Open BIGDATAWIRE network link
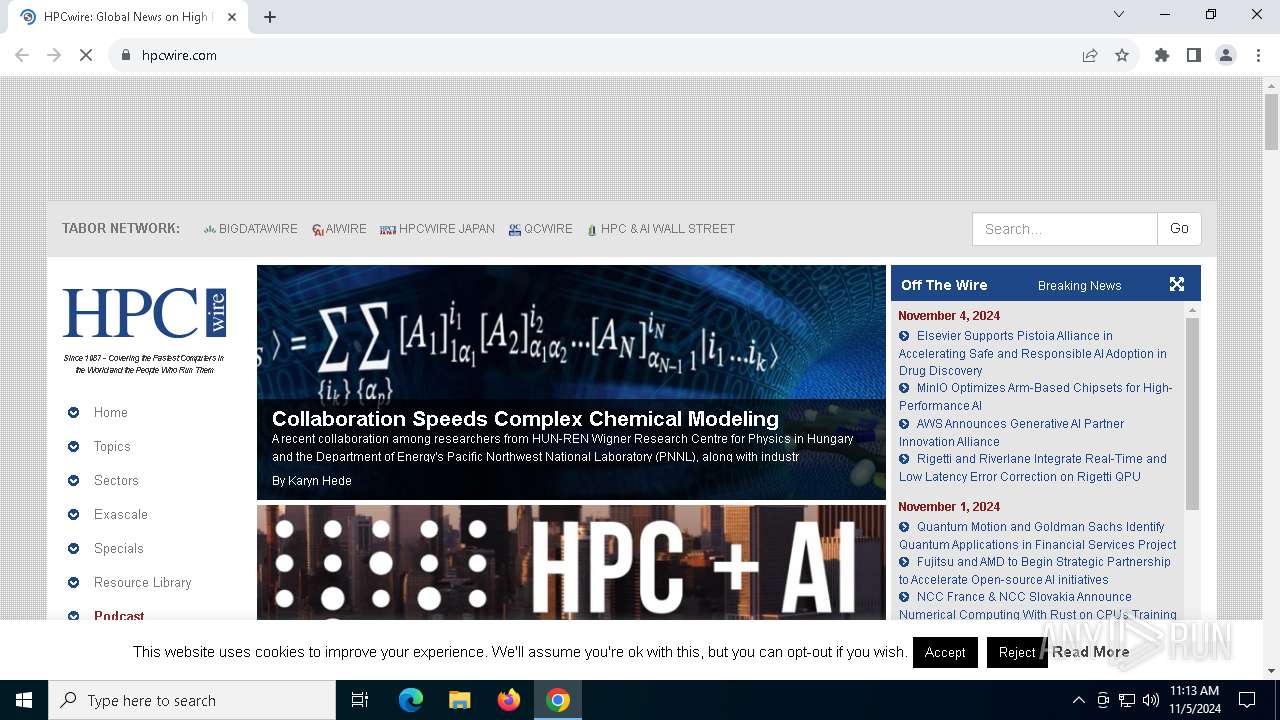Image resolution: width=1280 pixels, height=720 pixels. [x=250, y=229]
